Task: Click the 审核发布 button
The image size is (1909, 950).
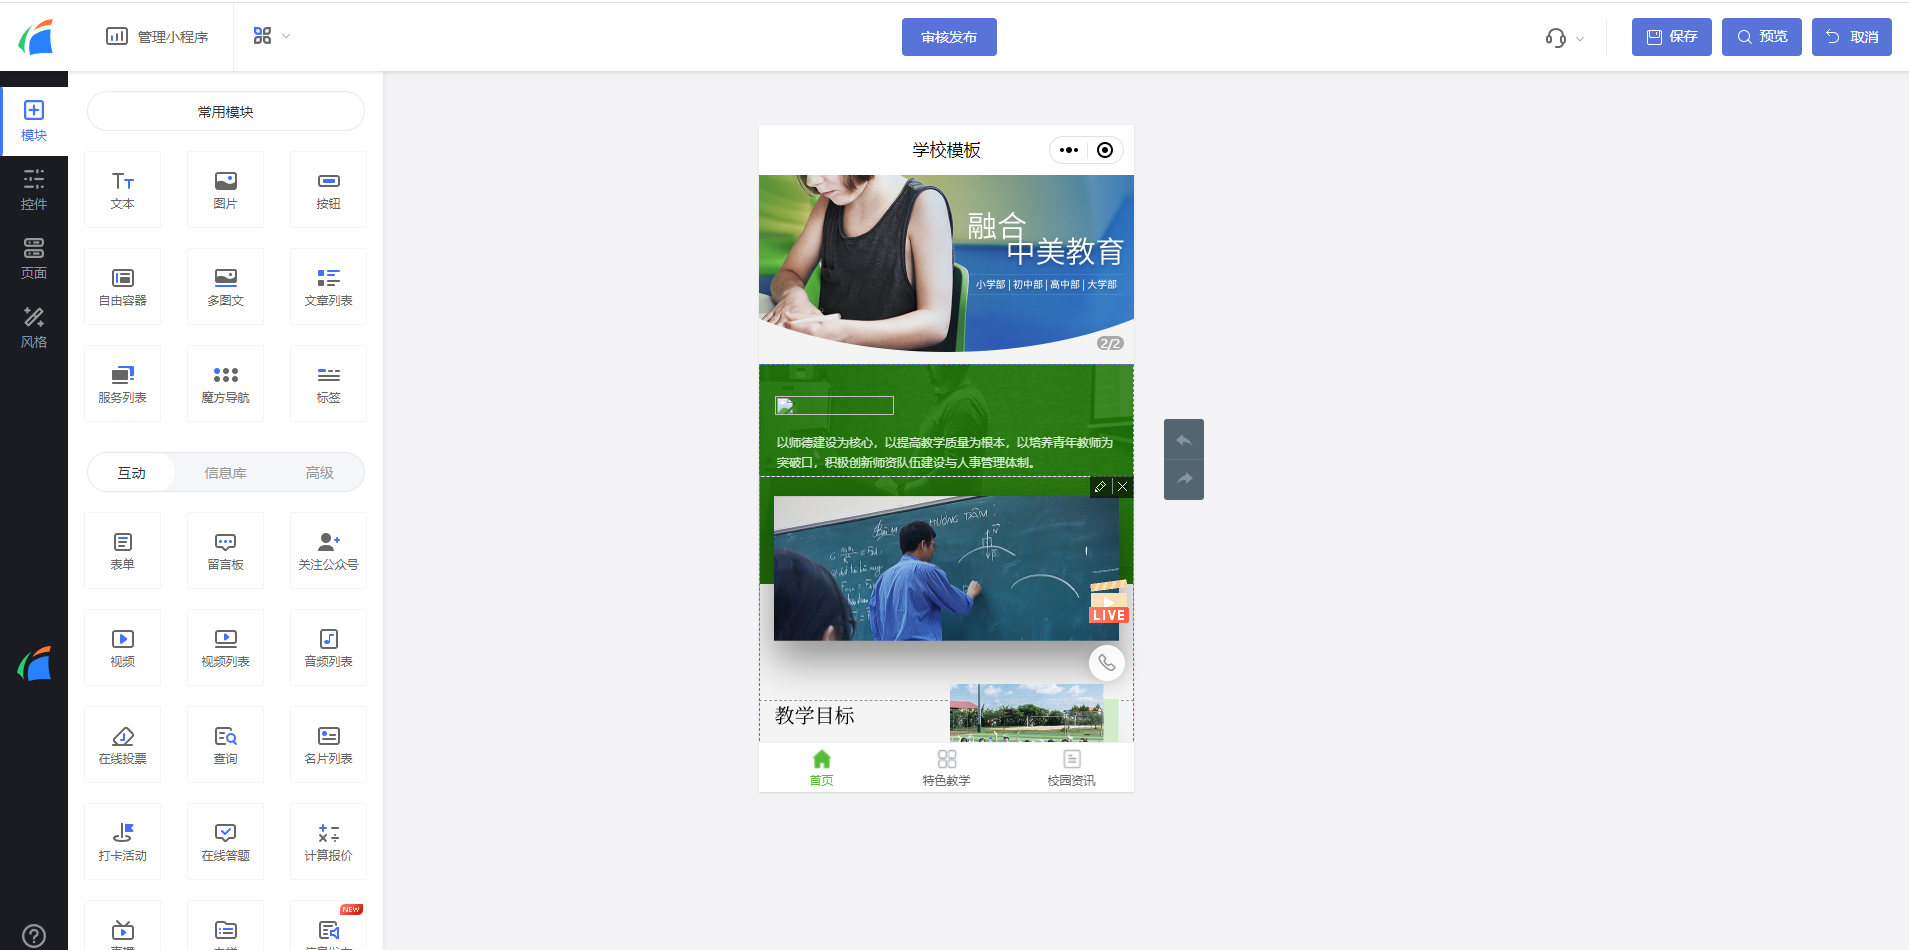Action: (x=949, y=37)
